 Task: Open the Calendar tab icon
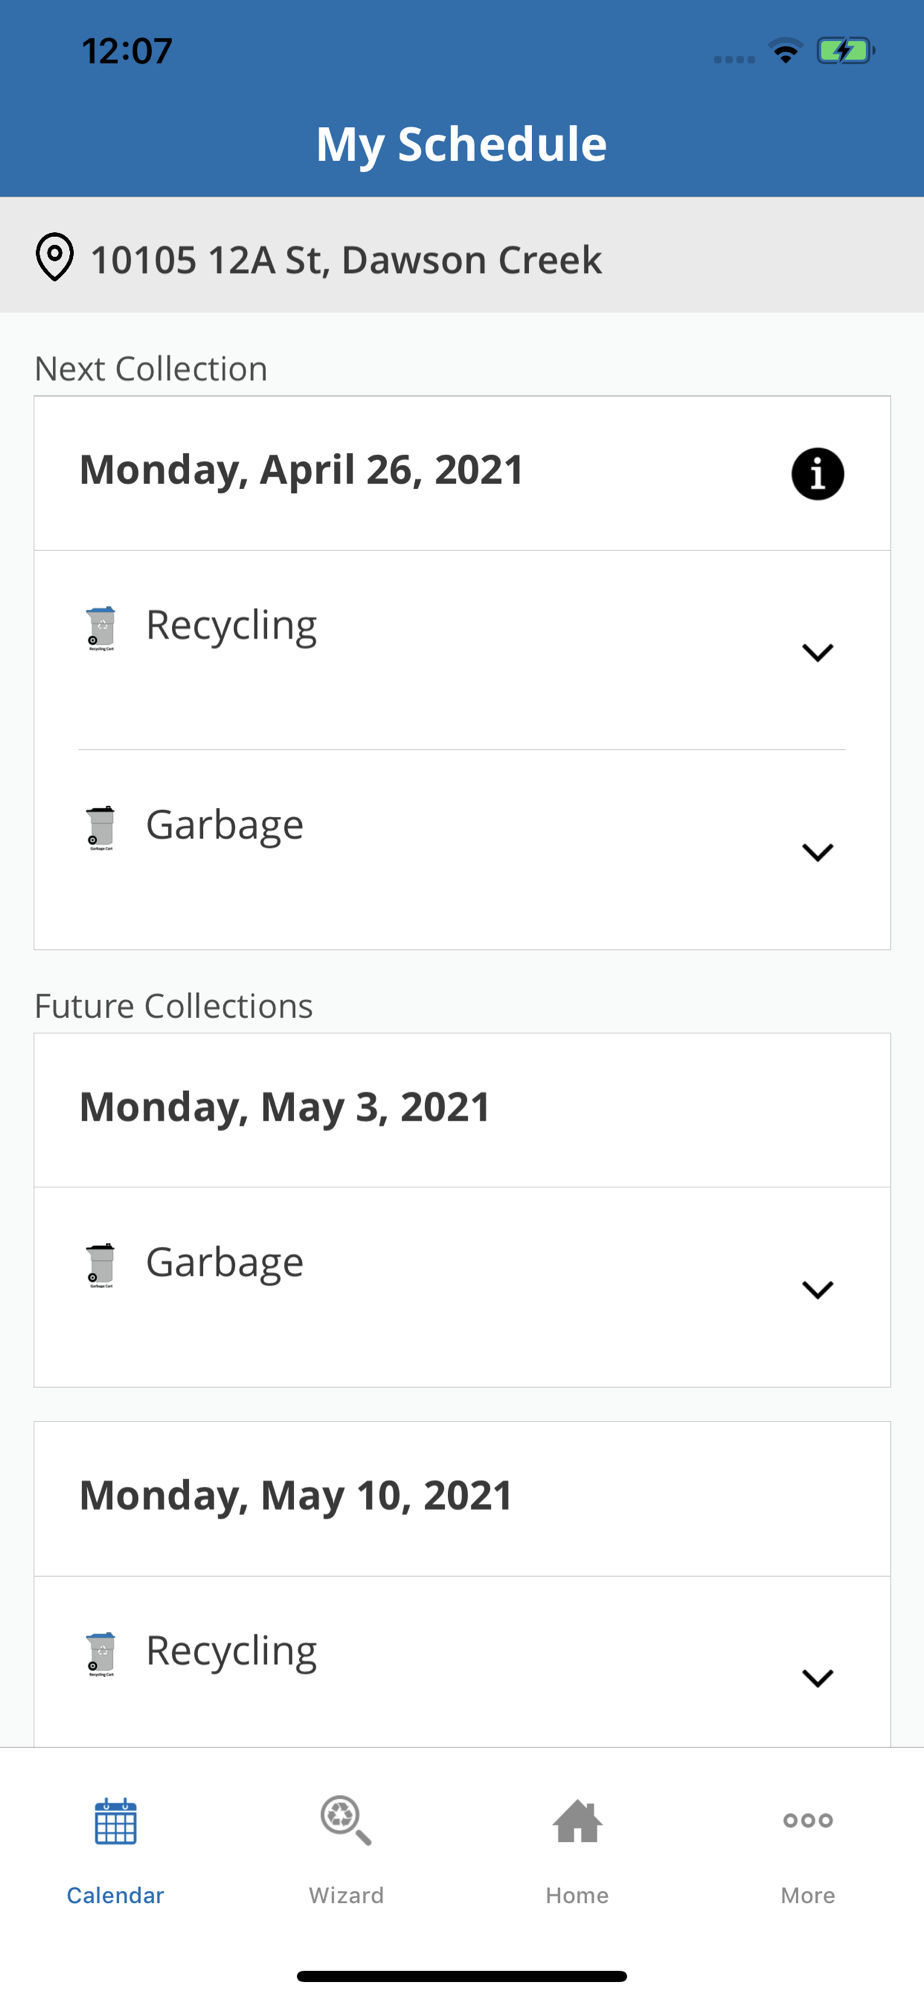pos(115,1821)
